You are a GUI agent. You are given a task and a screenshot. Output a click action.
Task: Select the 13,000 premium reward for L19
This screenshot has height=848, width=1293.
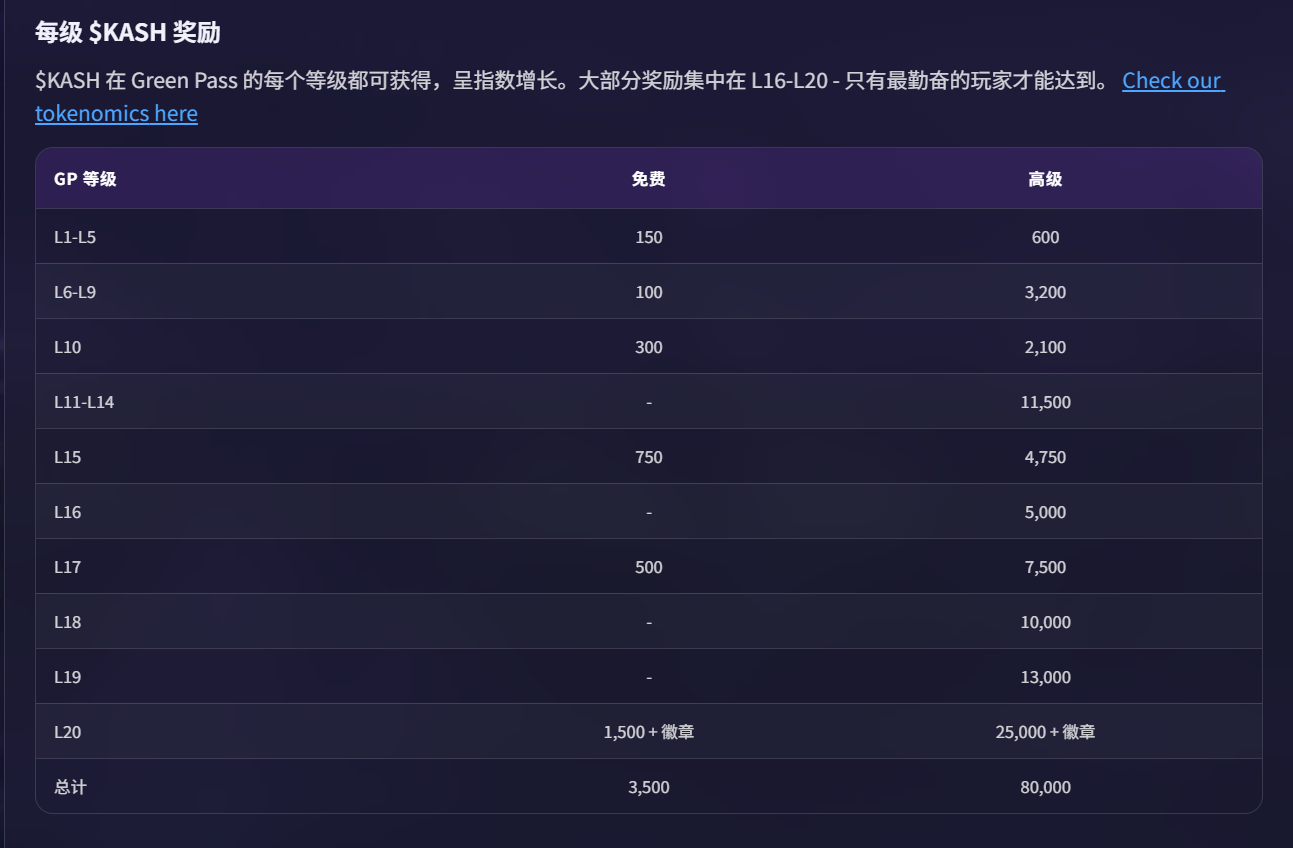pos(1045,677)
